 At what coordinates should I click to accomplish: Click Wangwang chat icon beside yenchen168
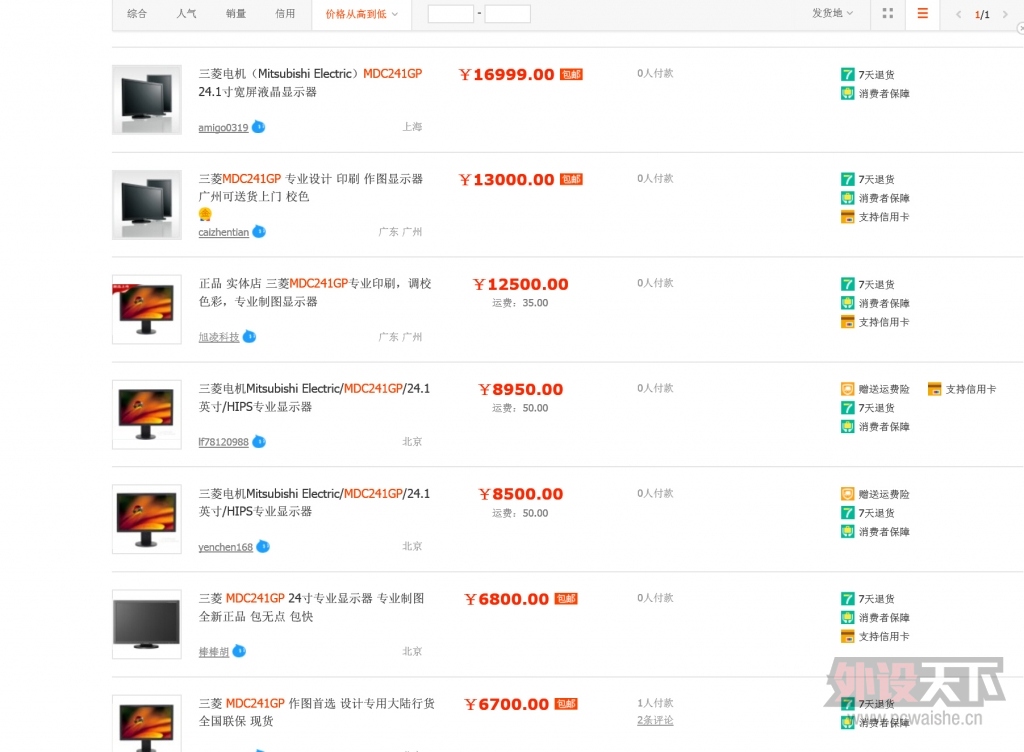click(x=263, y=546)
